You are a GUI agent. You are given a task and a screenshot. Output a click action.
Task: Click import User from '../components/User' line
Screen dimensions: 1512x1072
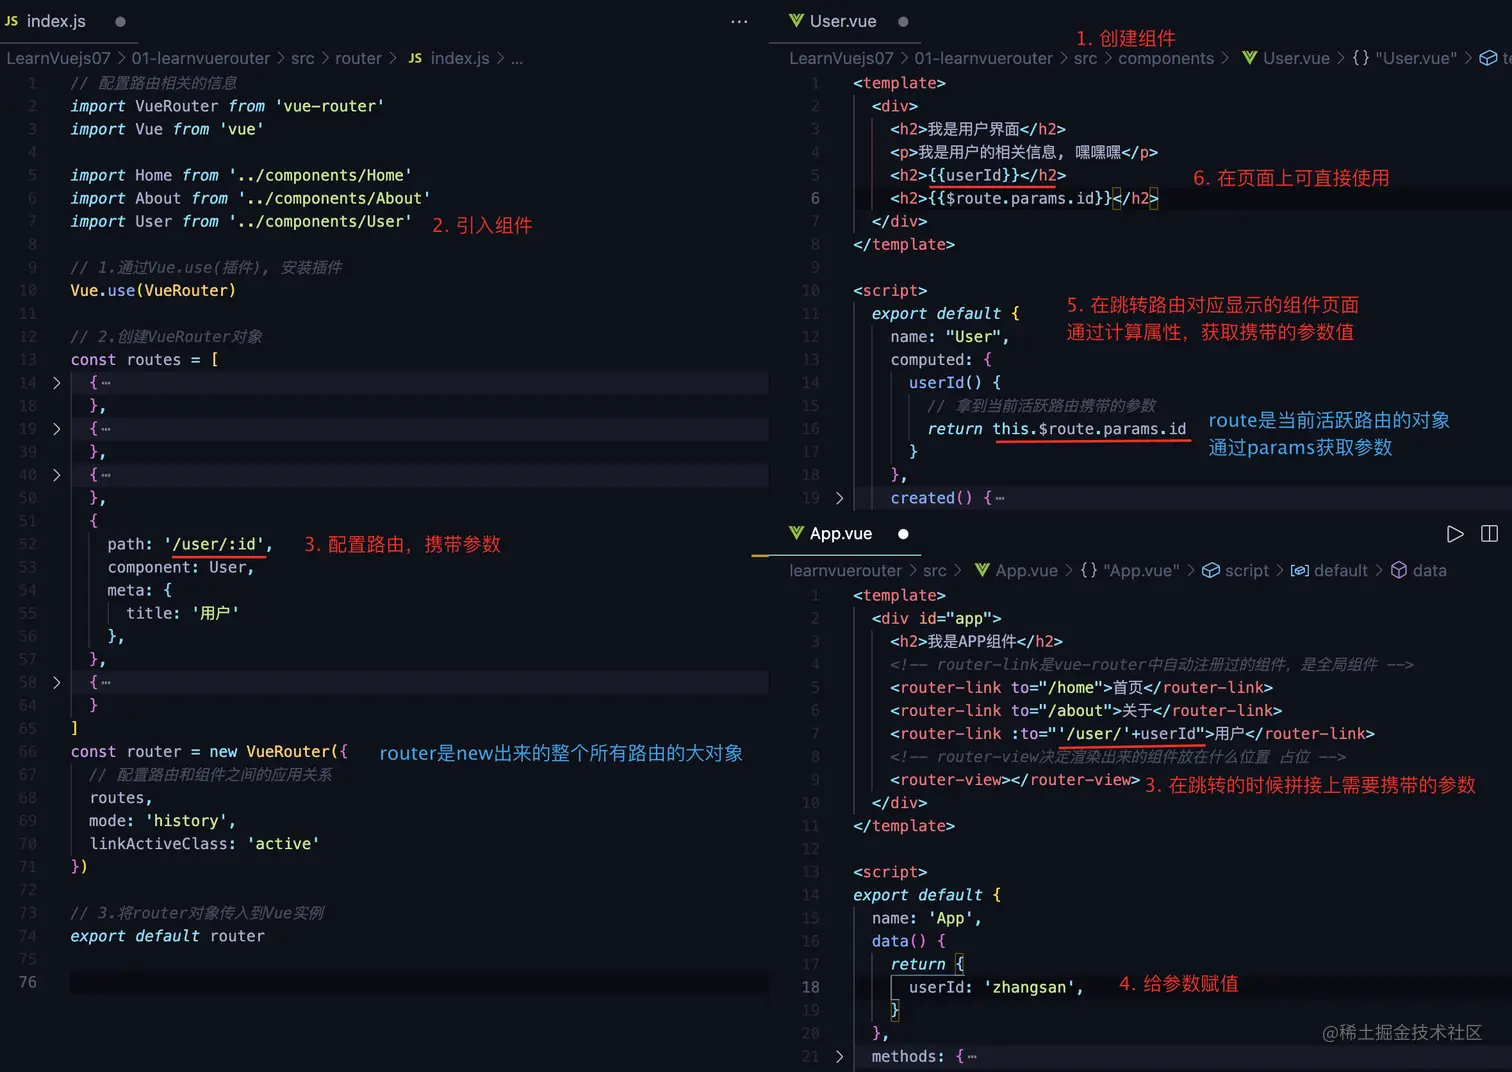tap(241, 221)
